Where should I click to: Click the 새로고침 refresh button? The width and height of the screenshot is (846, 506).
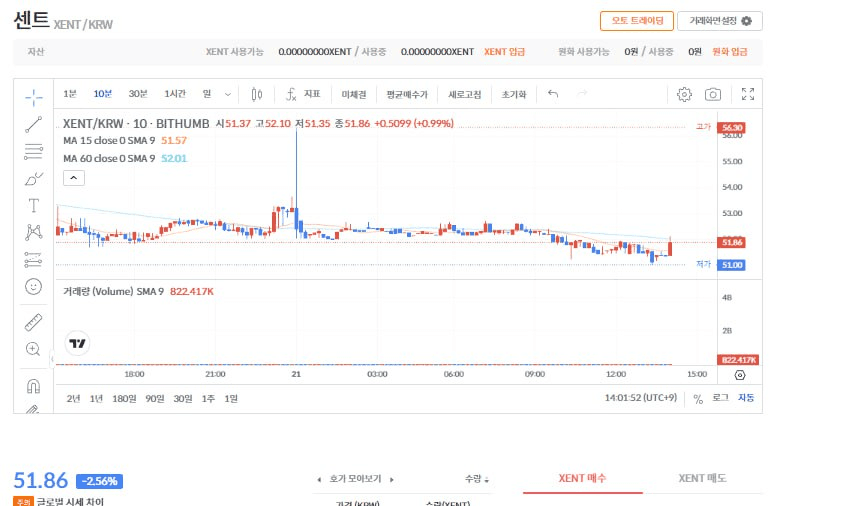click(x=465, y=94)
